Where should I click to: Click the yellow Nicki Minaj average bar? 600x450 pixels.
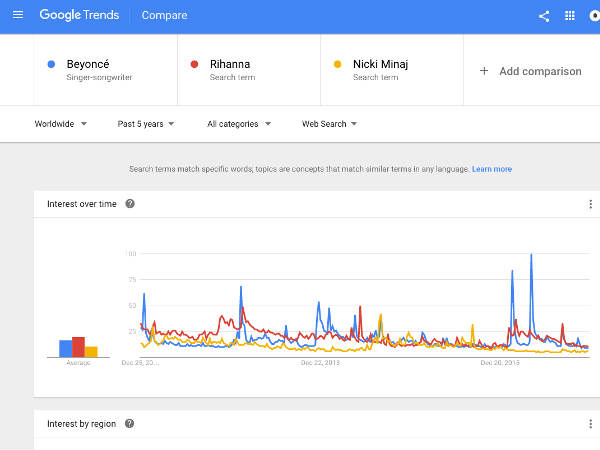coord(91,352)
